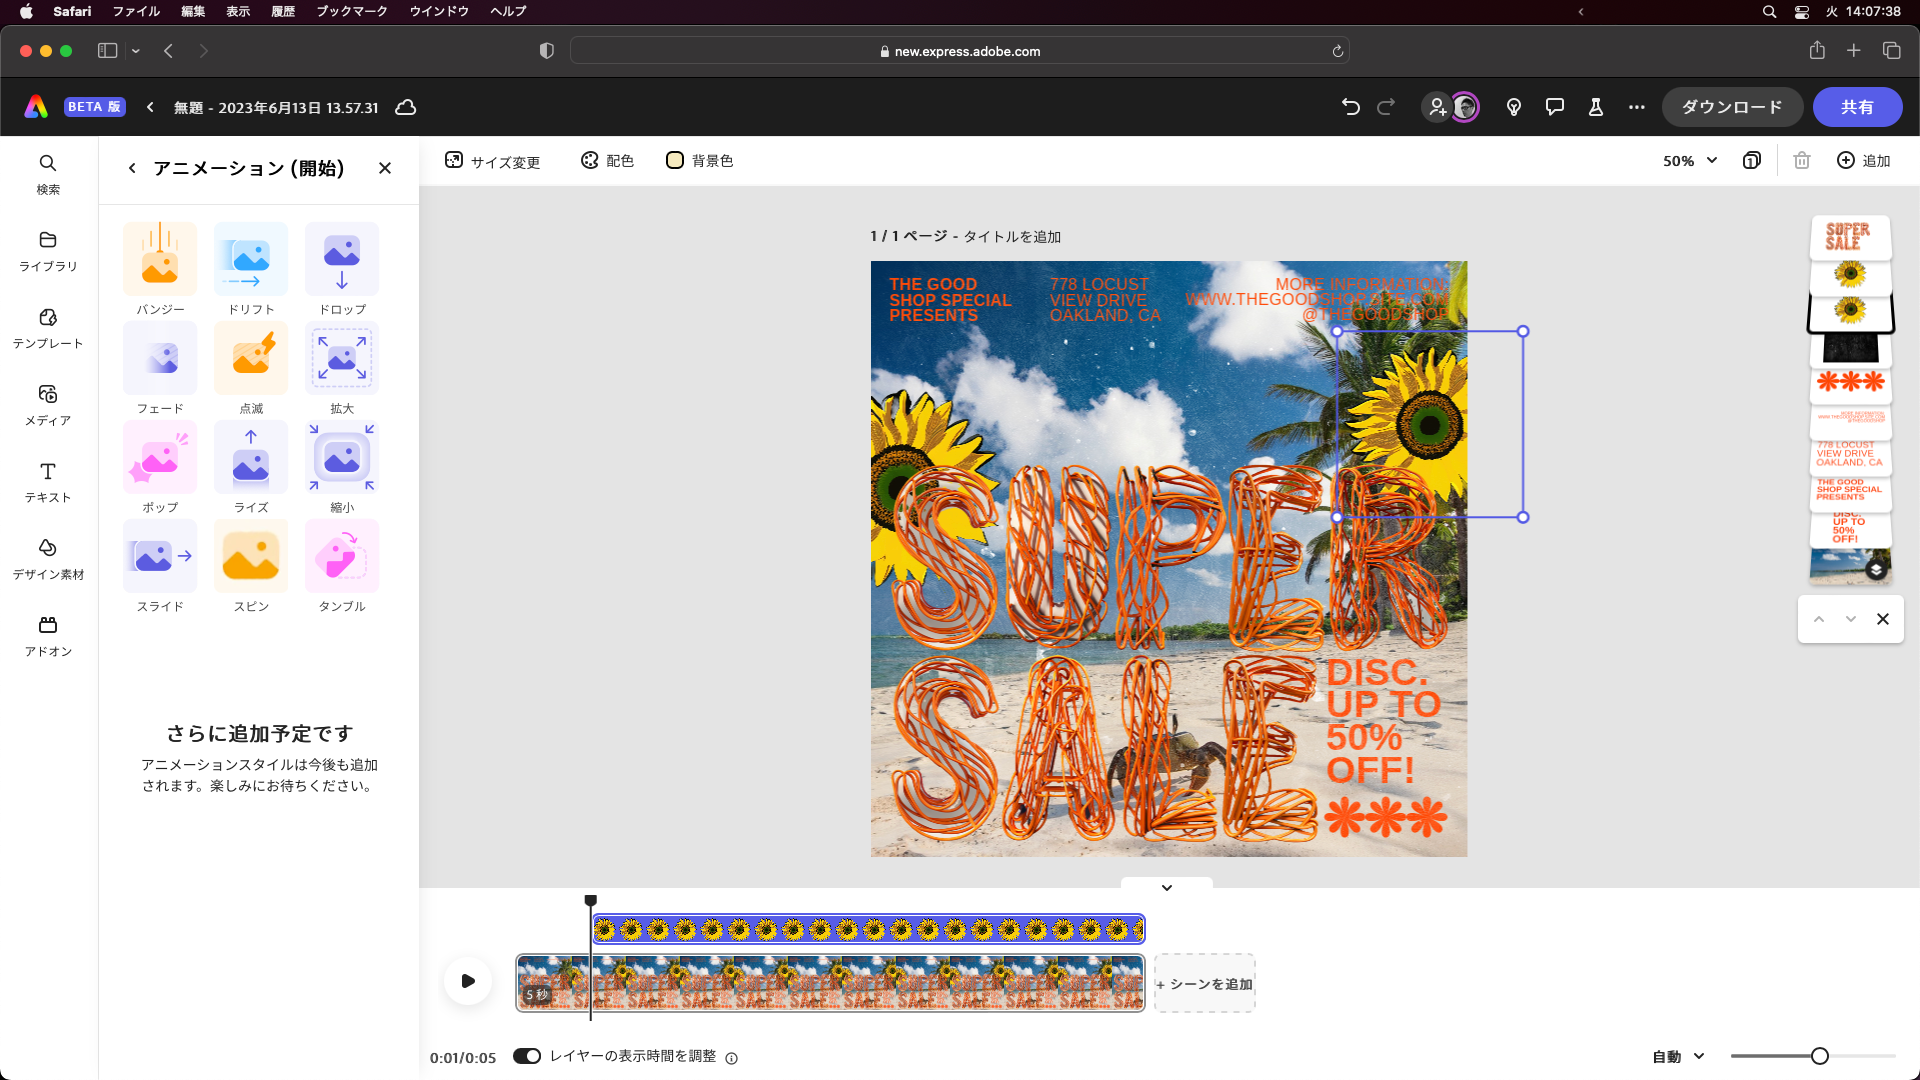Open the Safari bookmarks menu
This screenshot has width=1920, height=1080.
pyautogui.click(x=352, y=11)
